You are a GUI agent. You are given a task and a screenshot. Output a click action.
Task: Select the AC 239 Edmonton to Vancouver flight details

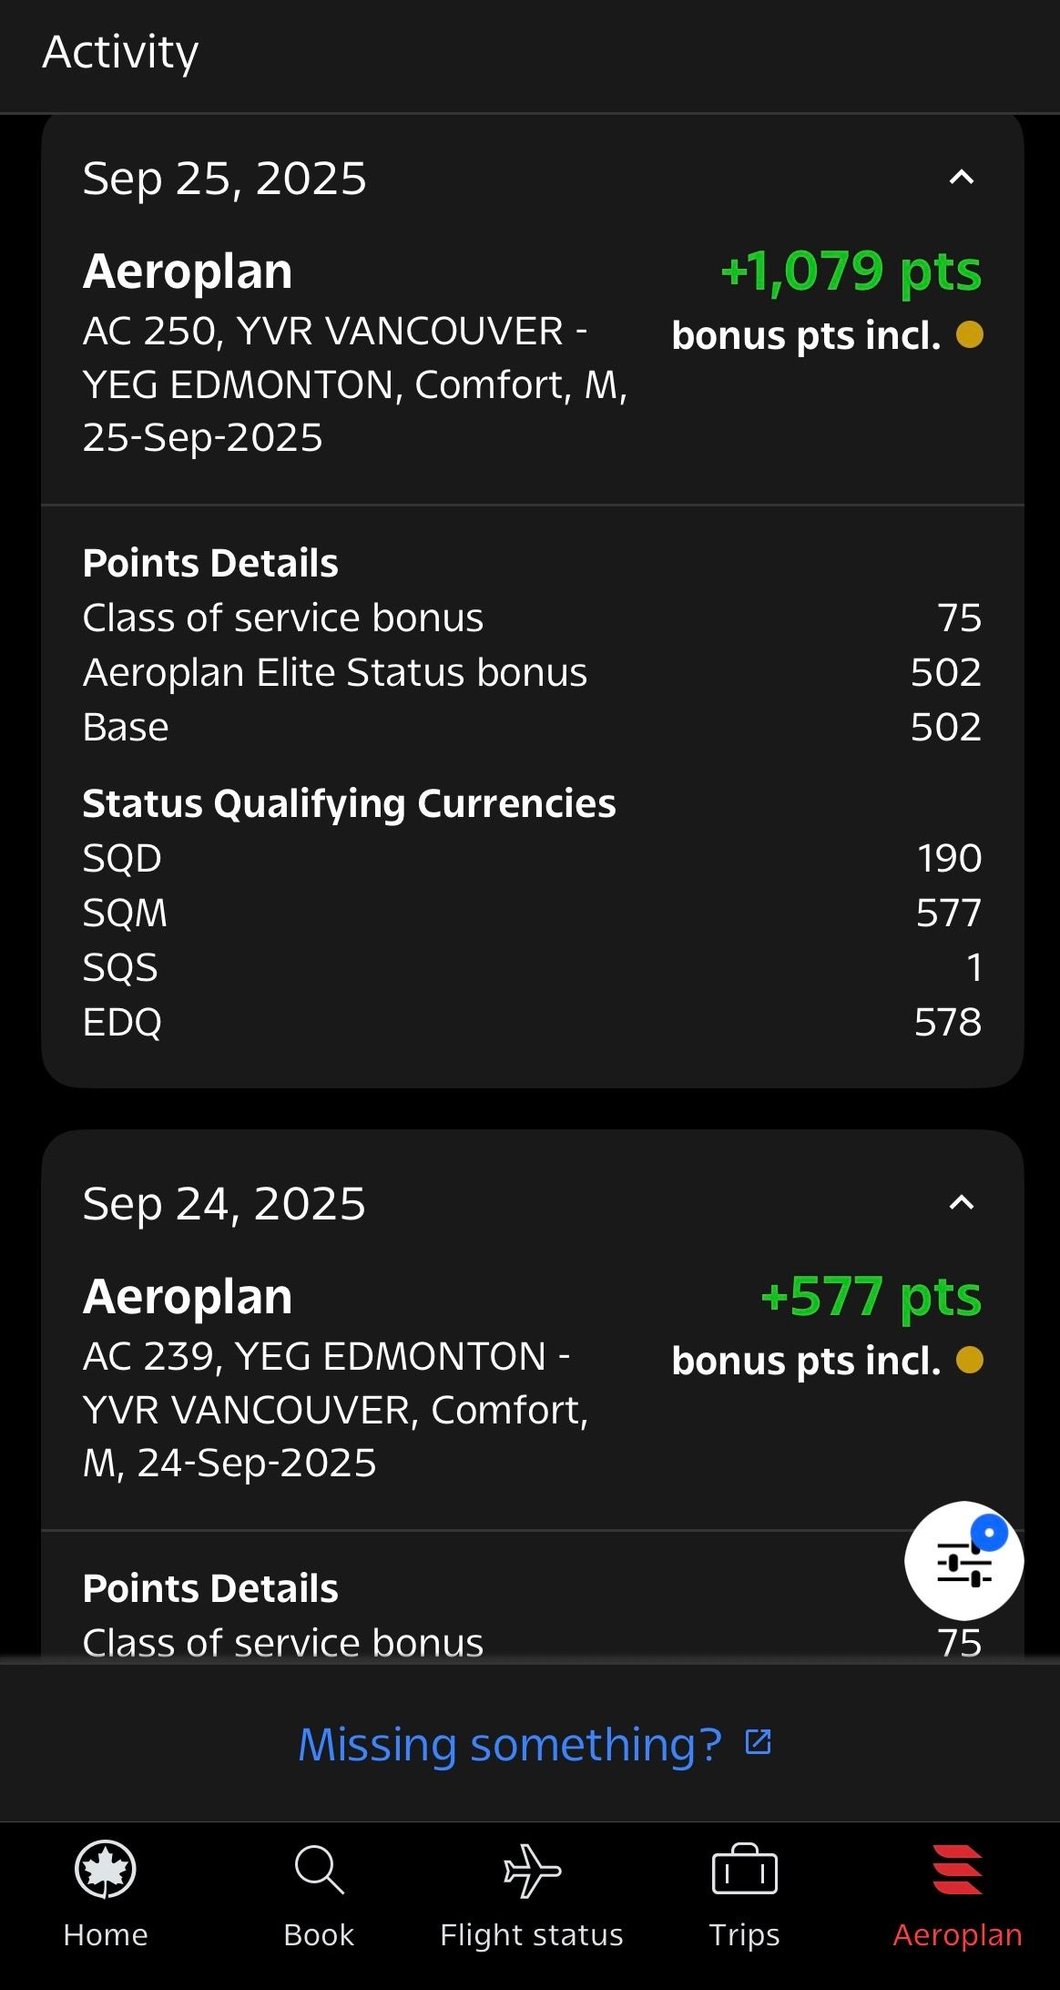point(336,1409)
